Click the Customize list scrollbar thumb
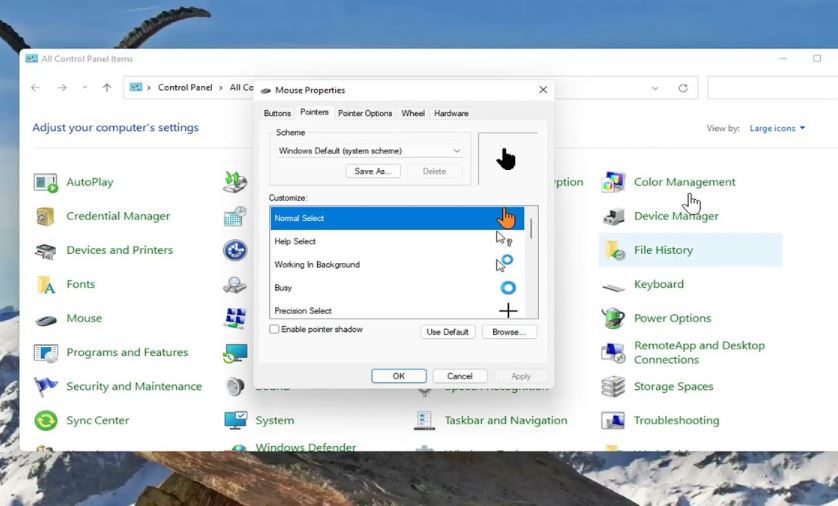The image size is (838, 506). [531, 229]
